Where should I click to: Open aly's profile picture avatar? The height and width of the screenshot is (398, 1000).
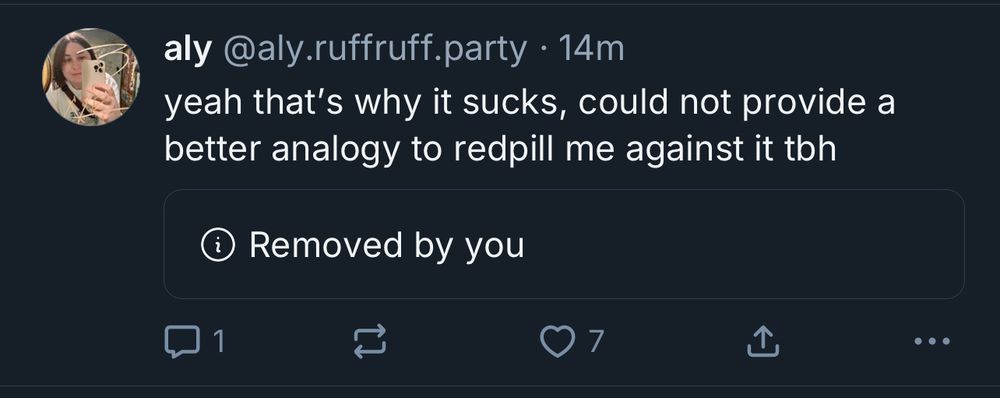[x=91, y=77]
